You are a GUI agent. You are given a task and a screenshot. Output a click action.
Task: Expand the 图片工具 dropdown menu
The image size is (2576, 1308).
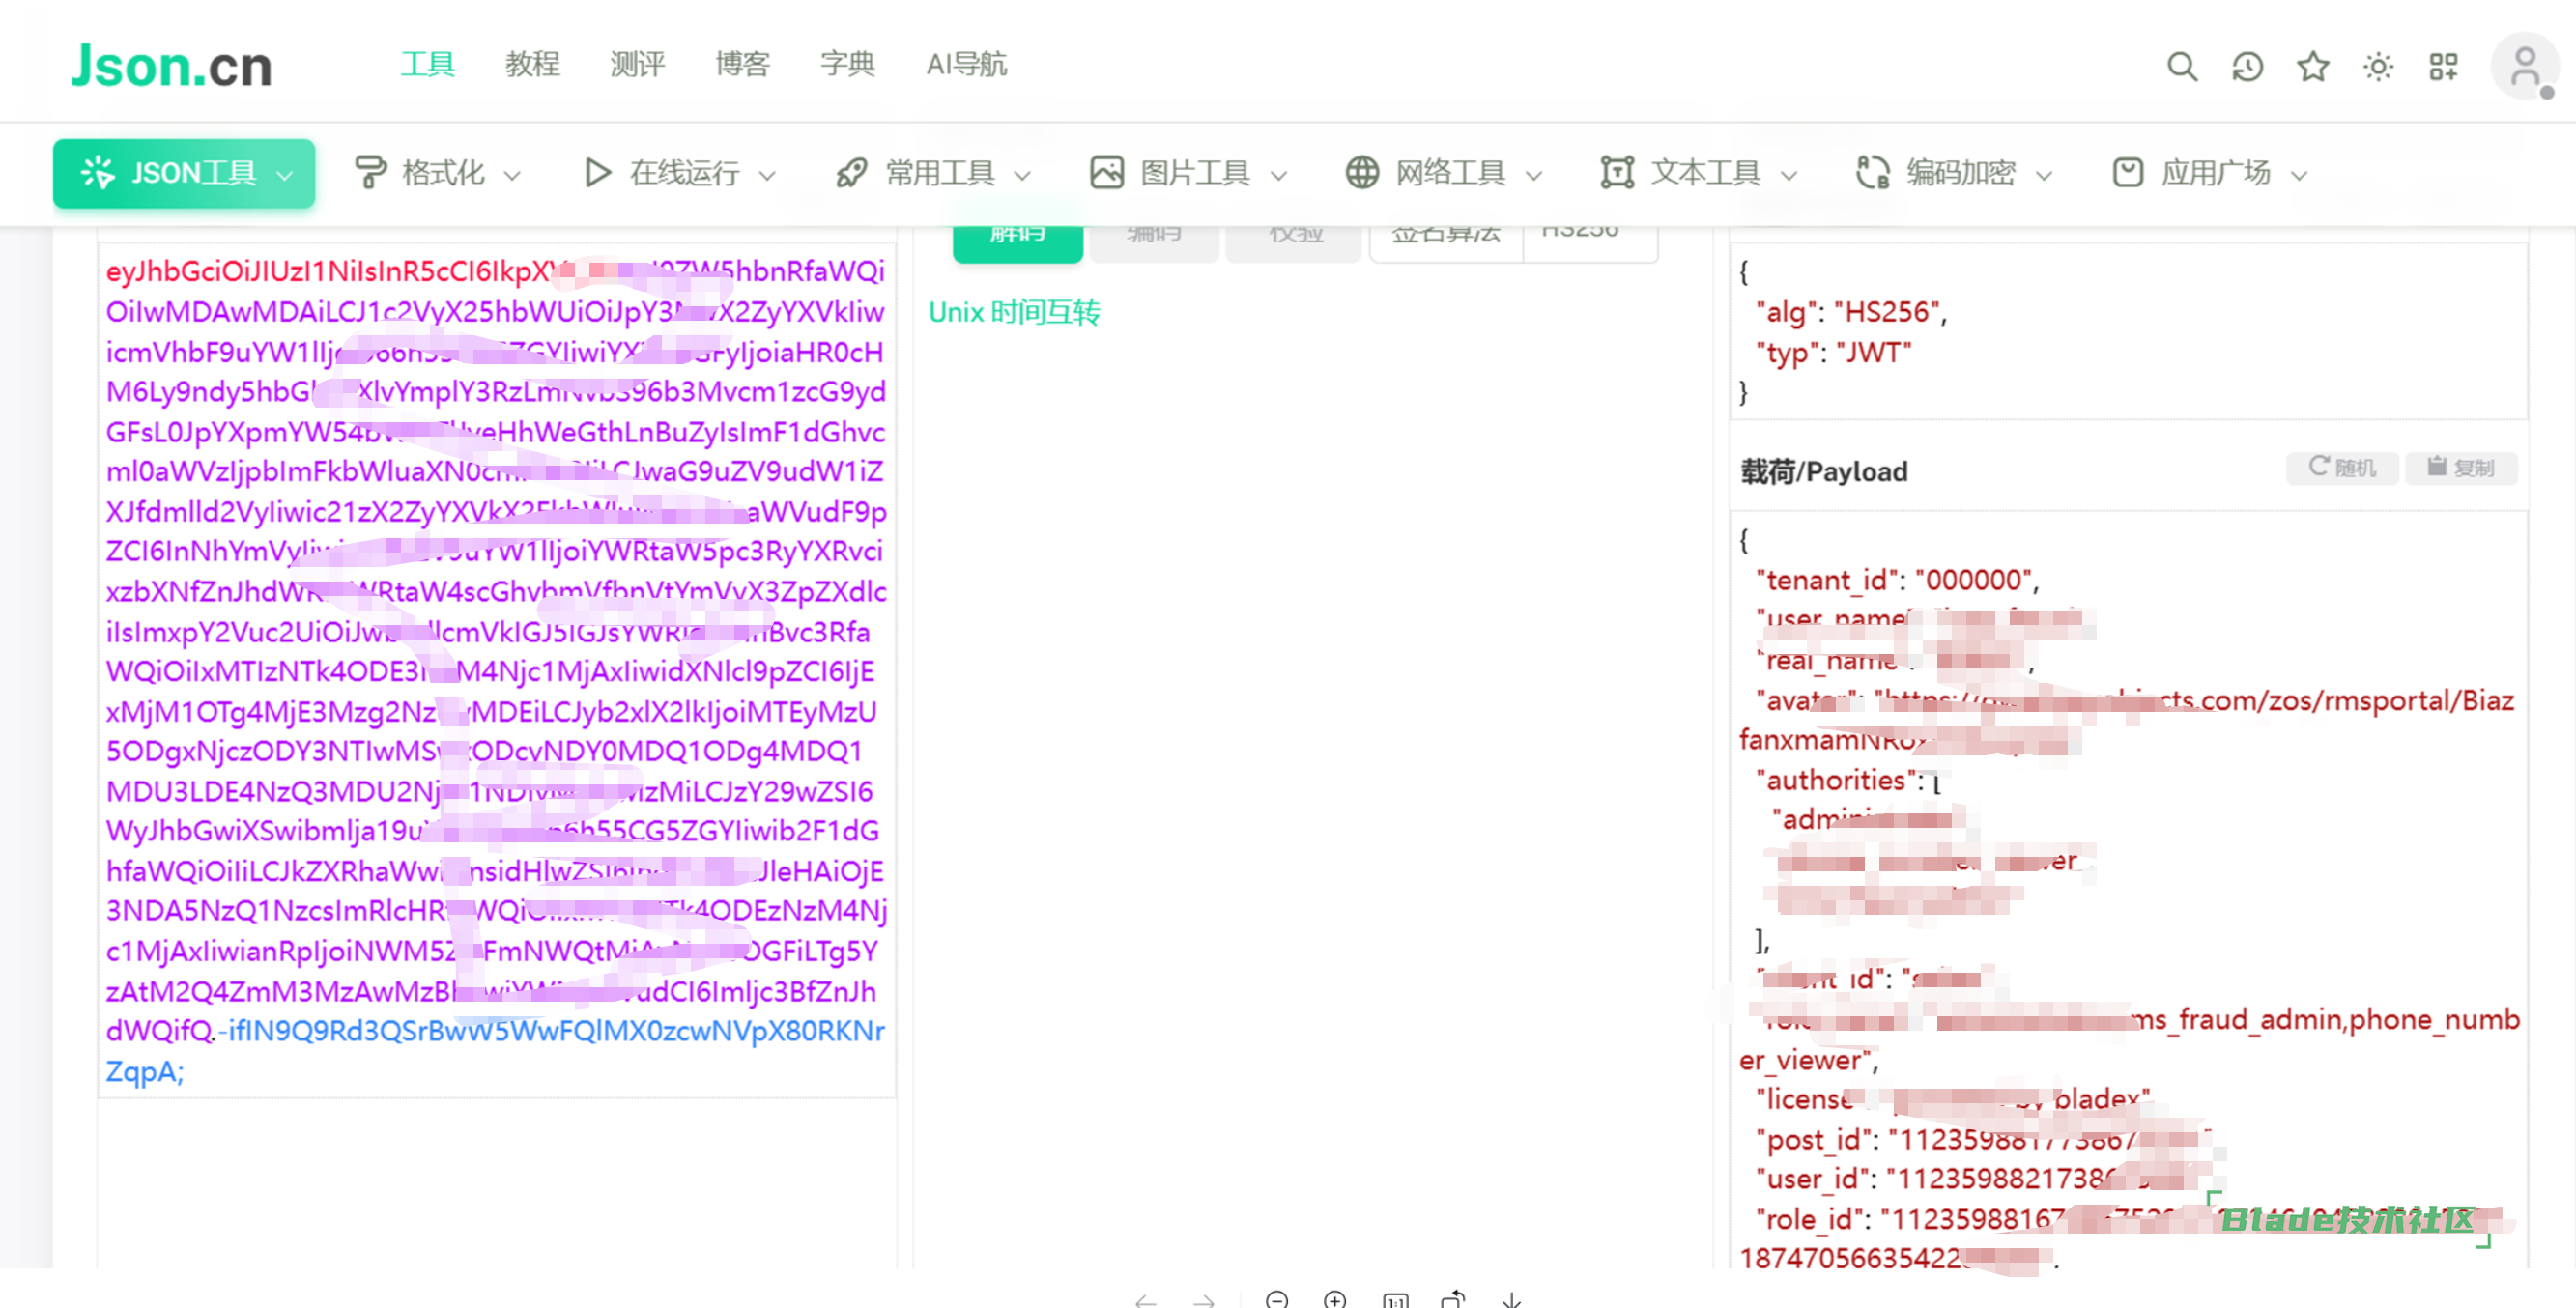tap(1188, 173)
